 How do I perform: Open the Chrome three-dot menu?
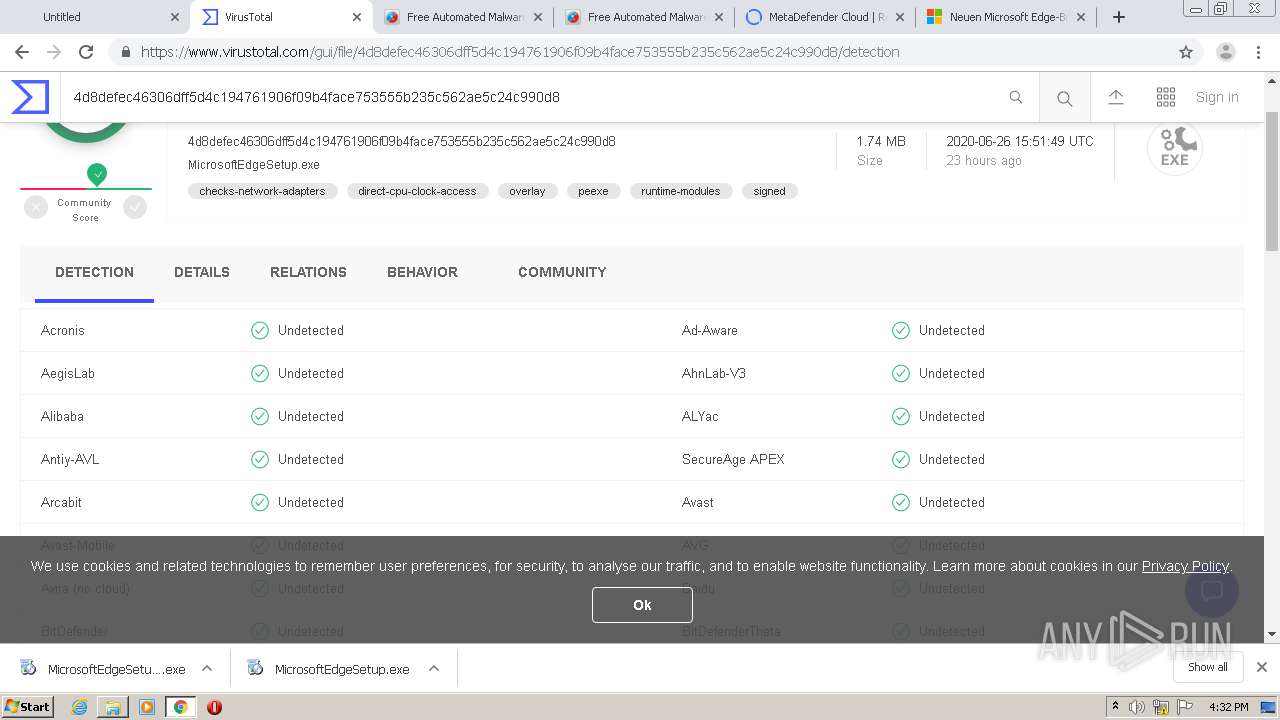point(1258,52)
